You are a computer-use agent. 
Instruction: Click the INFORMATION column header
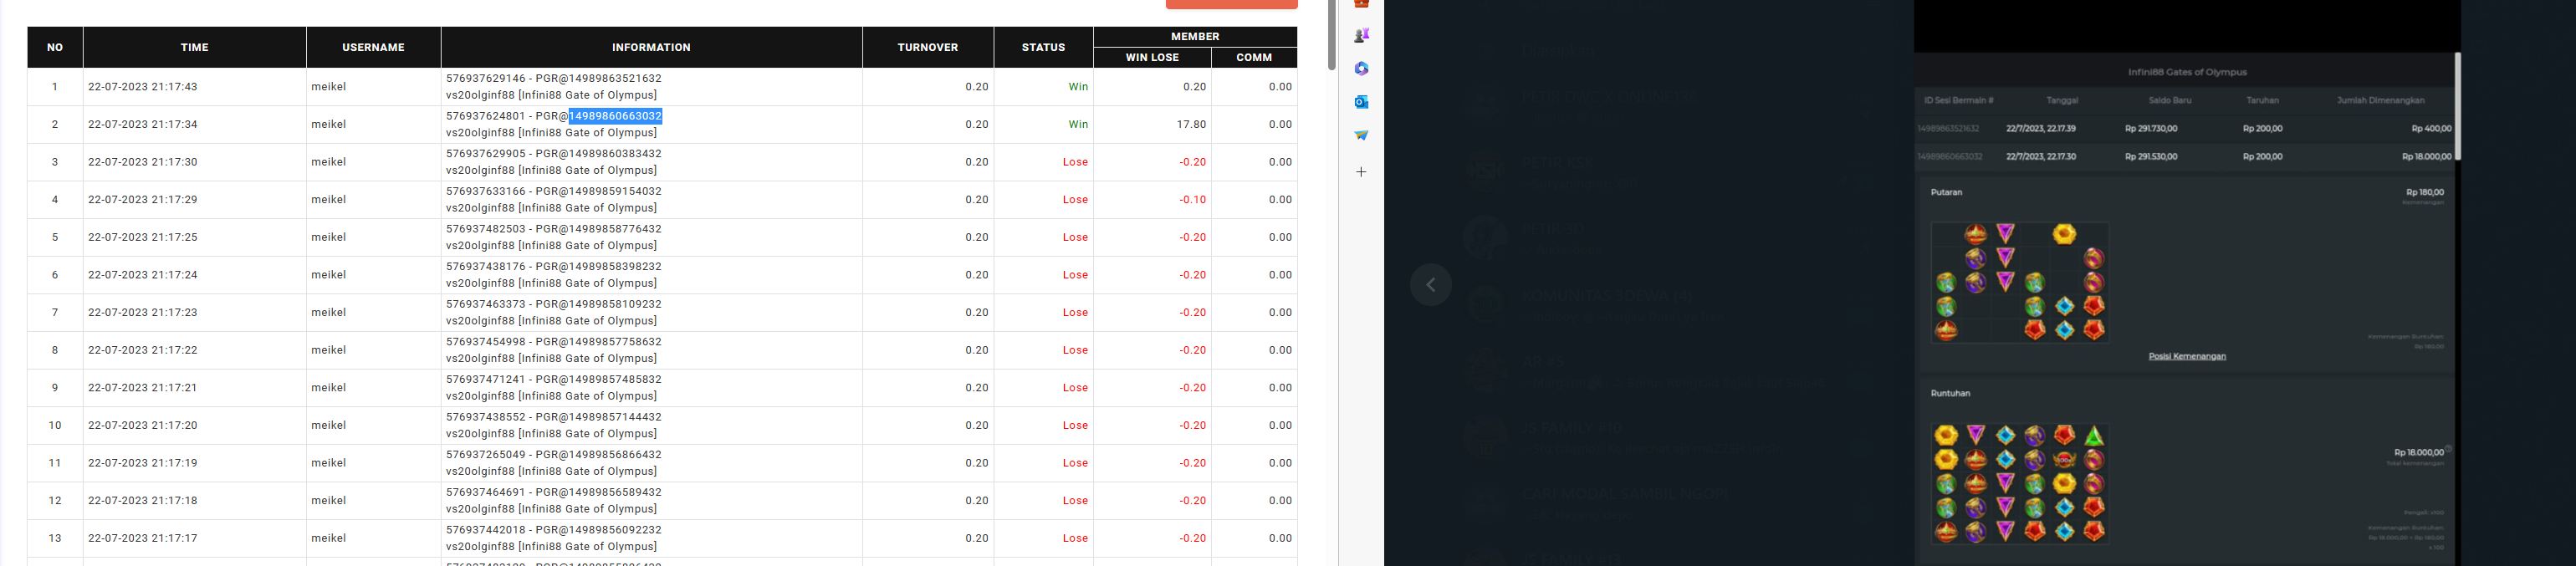coord(651,47)
